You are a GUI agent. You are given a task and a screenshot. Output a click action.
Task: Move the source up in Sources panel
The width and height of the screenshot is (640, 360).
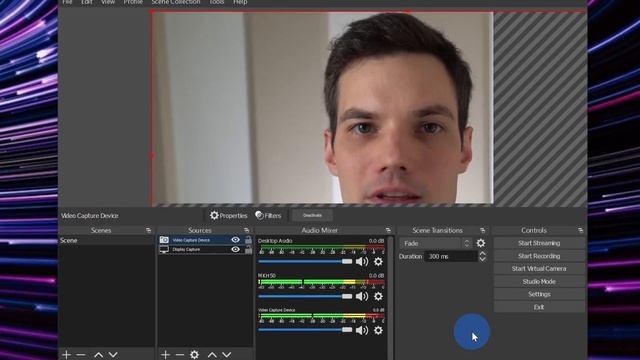click(212, 355)
